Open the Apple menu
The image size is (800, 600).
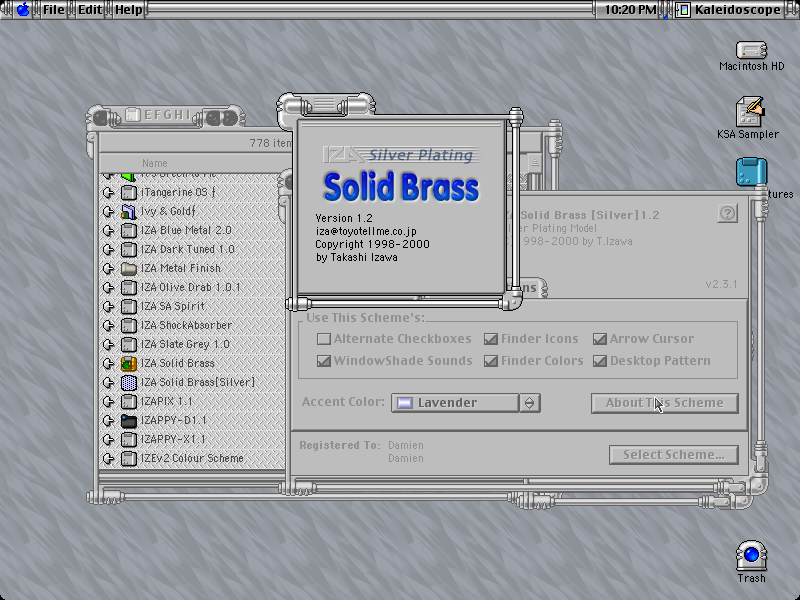[23, 9]
